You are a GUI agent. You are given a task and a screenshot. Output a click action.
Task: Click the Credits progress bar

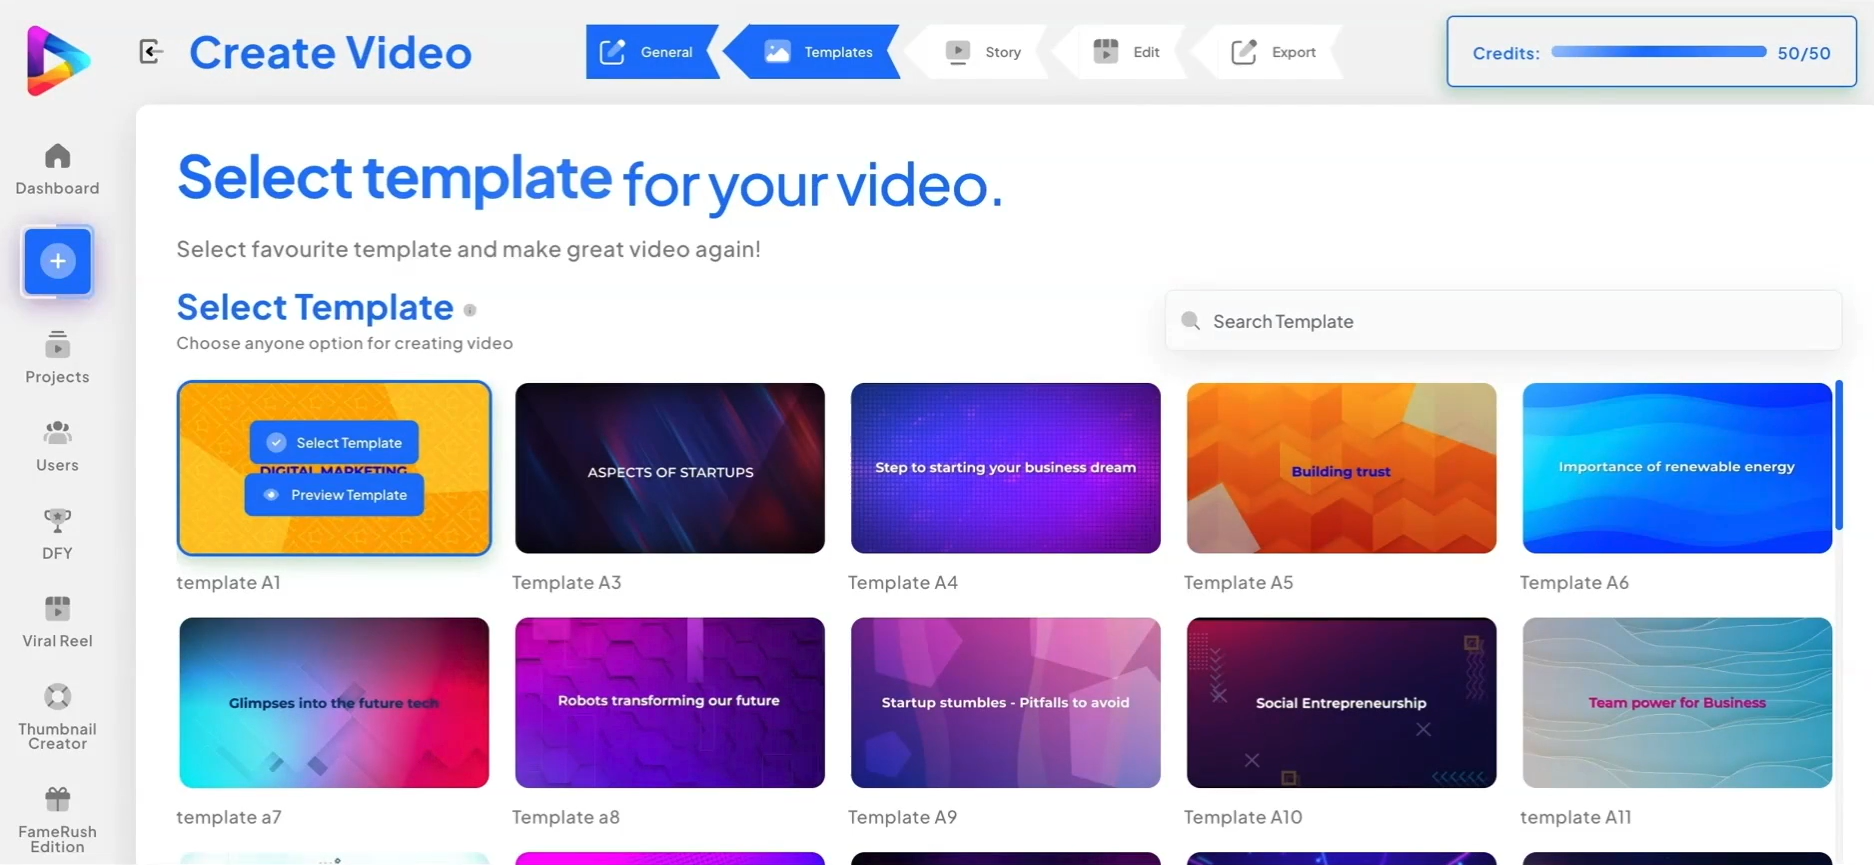point(1658,52)
